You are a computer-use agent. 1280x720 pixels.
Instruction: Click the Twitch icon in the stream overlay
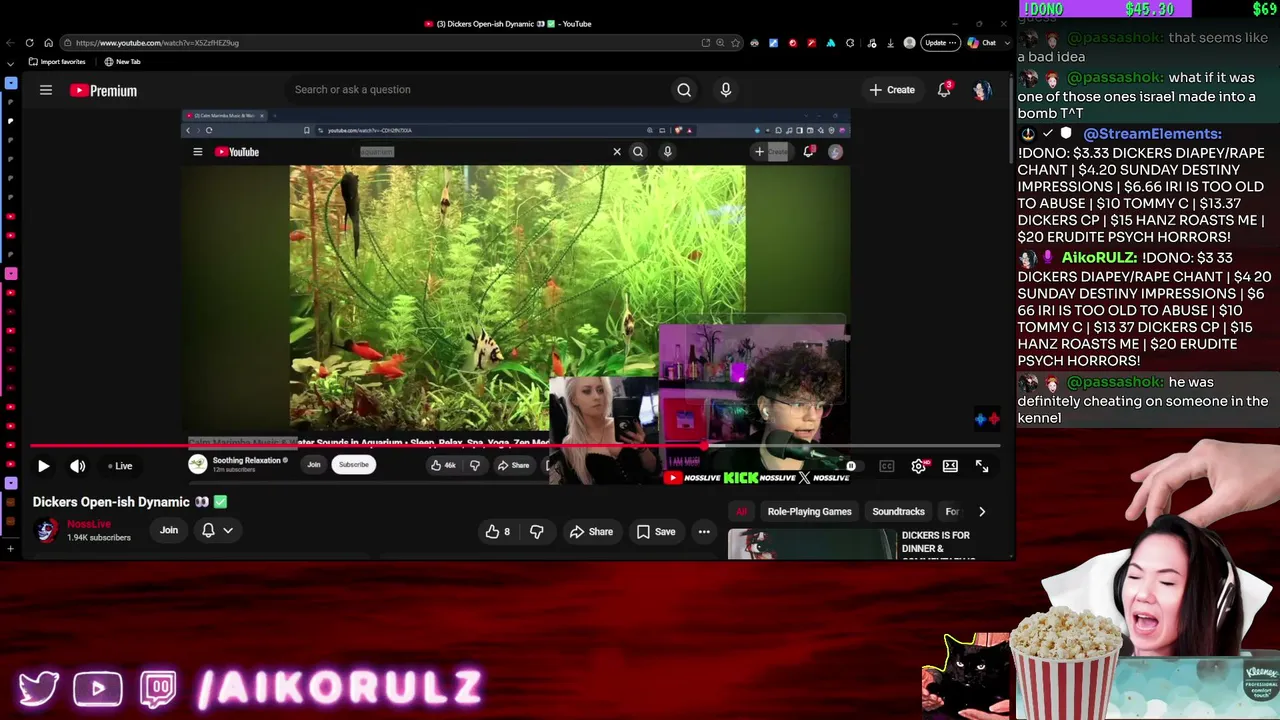pos(159,688)
